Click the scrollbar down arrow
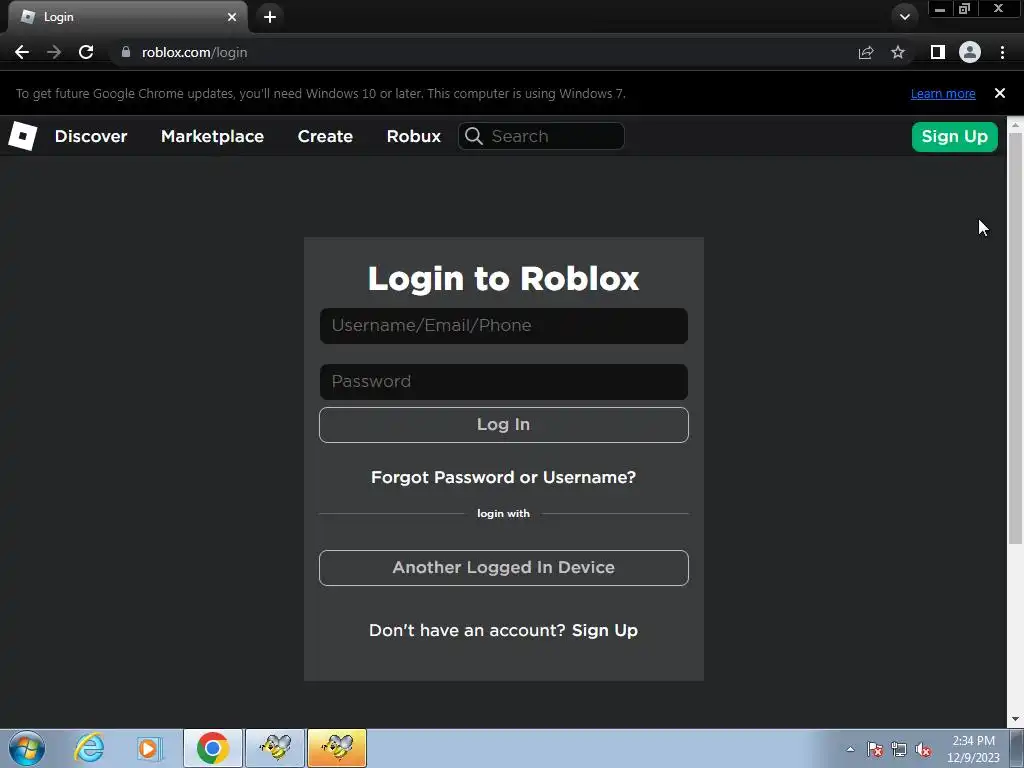The width and height of the screenshot is (1024, 768). (1015, 719)
